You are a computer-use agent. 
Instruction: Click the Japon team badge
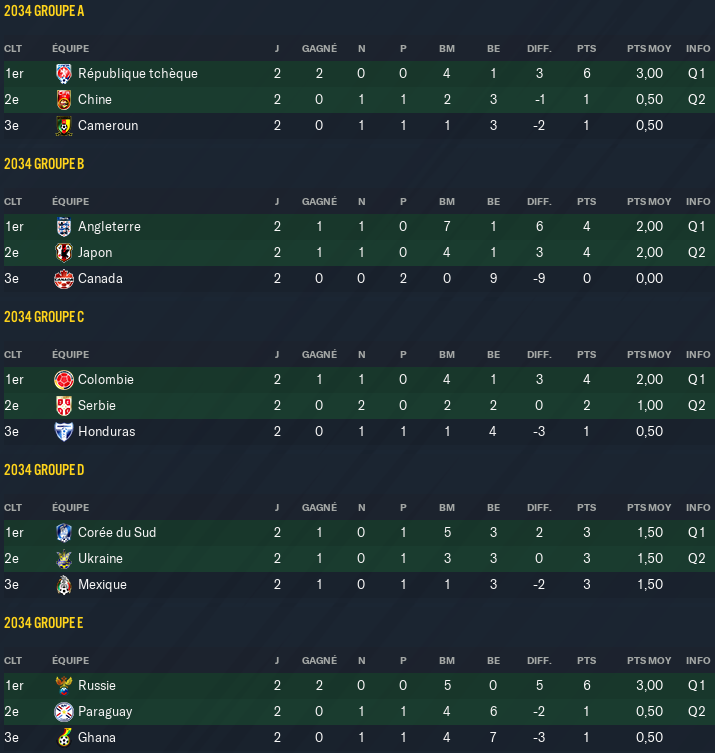64,253
